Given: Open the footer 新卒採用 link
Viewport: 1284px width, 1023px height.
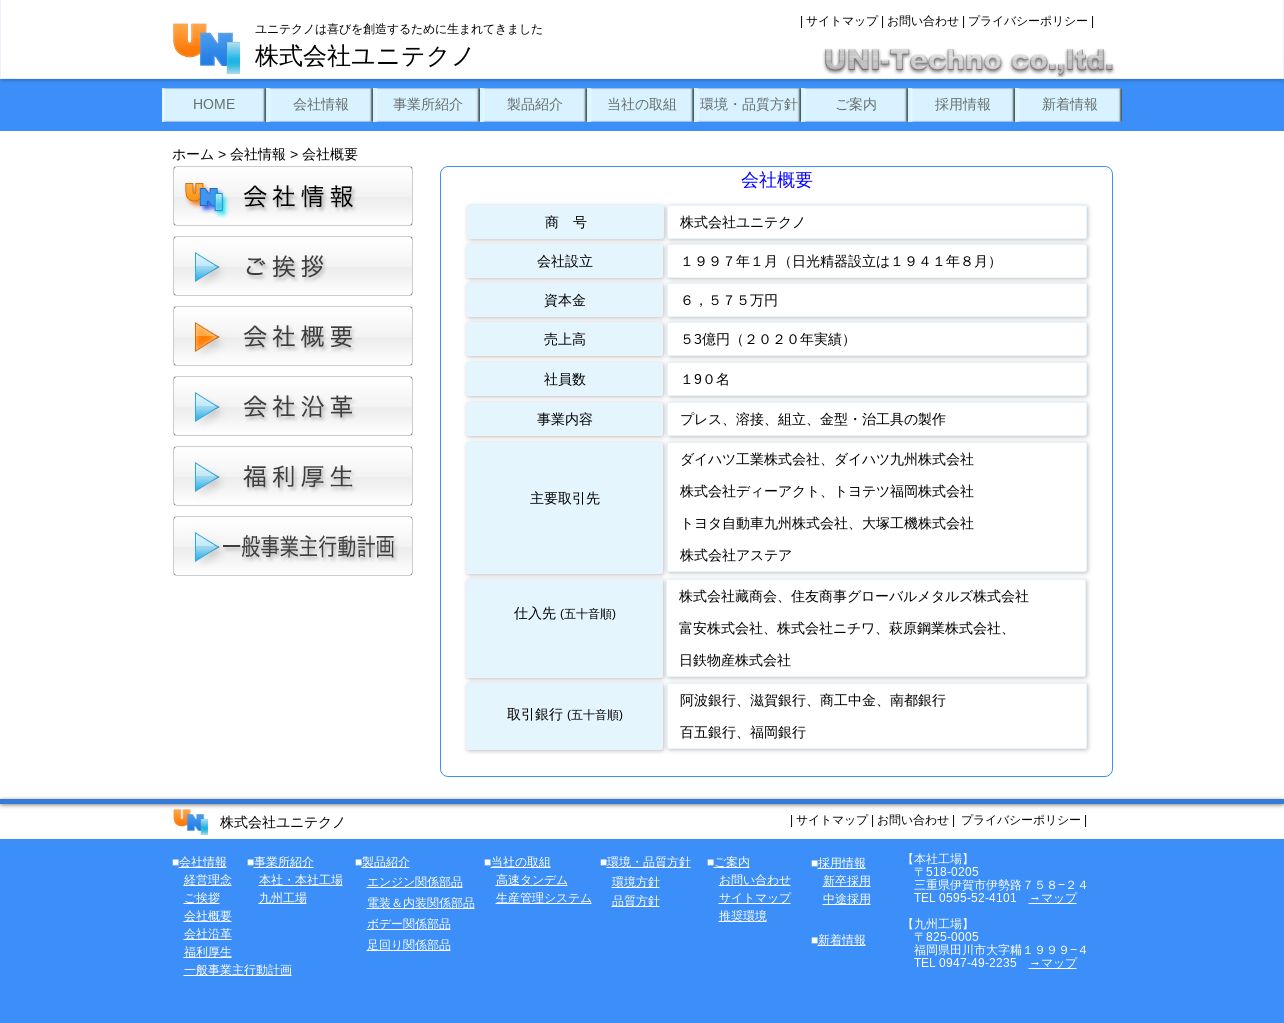Looking at the screenshot, I should click(847, 881).
